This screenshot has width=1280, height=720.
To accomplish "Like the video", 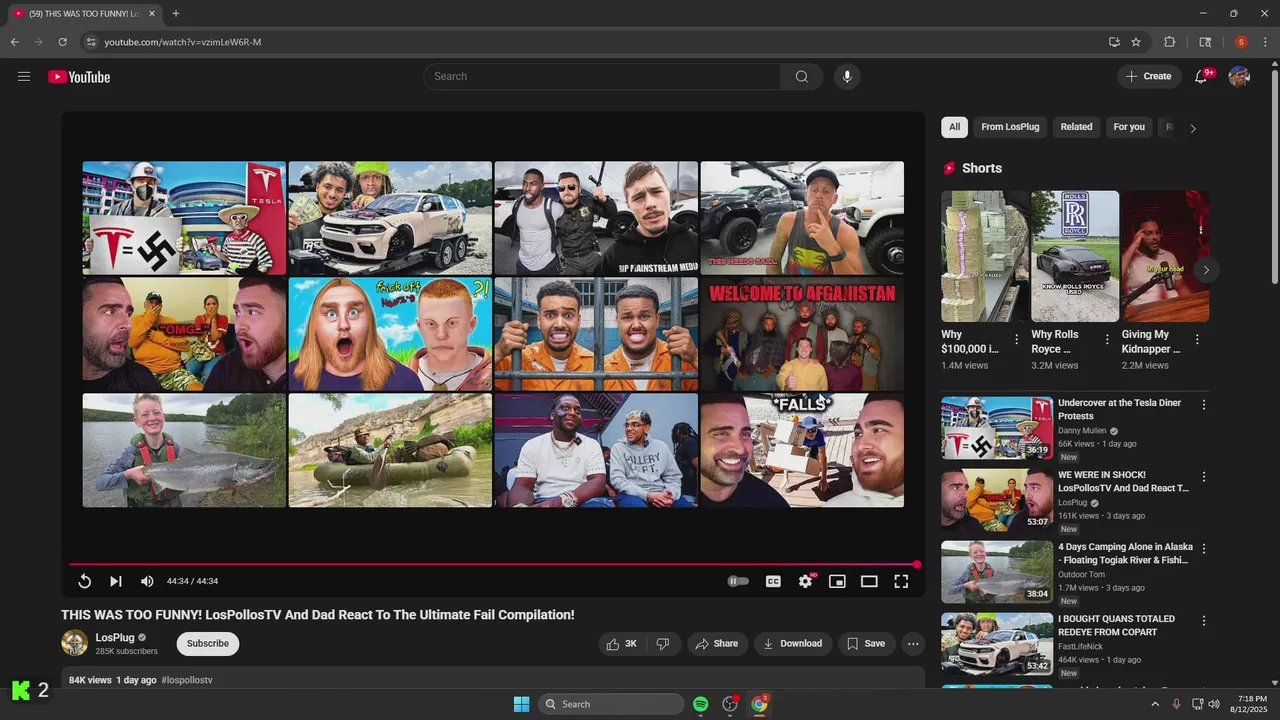I will click(622, 644).
